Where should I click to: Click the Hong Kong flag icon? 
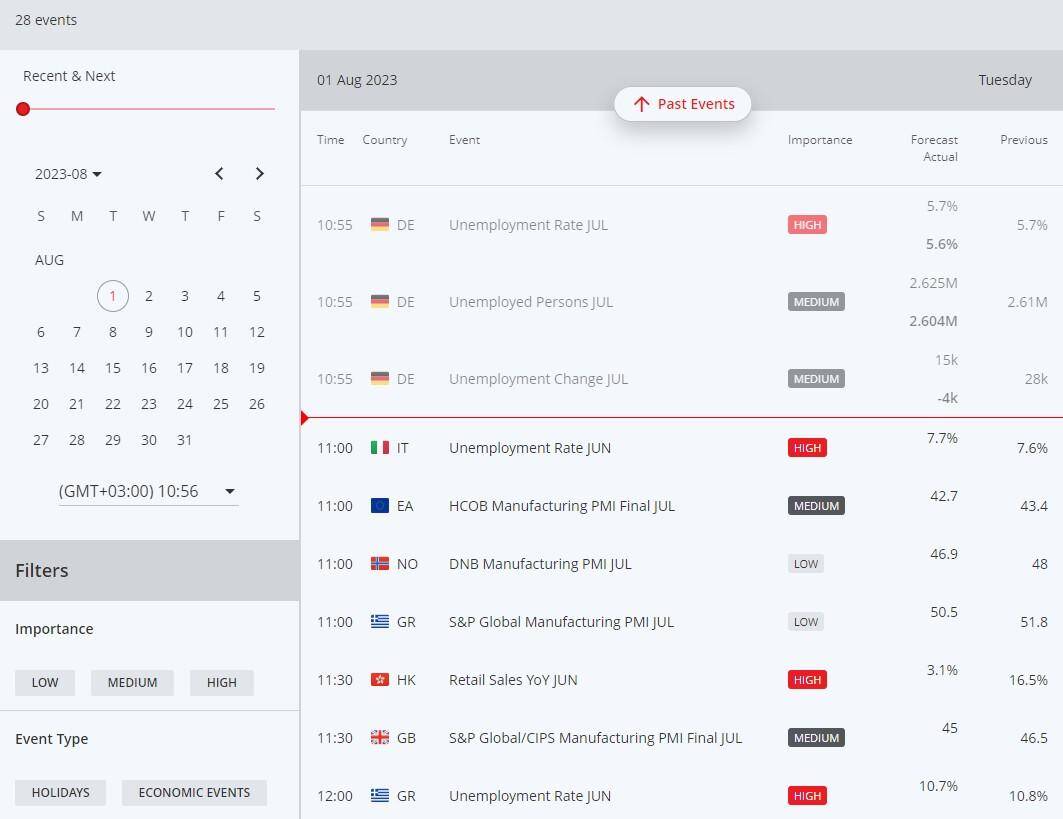[x=380, y=680]
